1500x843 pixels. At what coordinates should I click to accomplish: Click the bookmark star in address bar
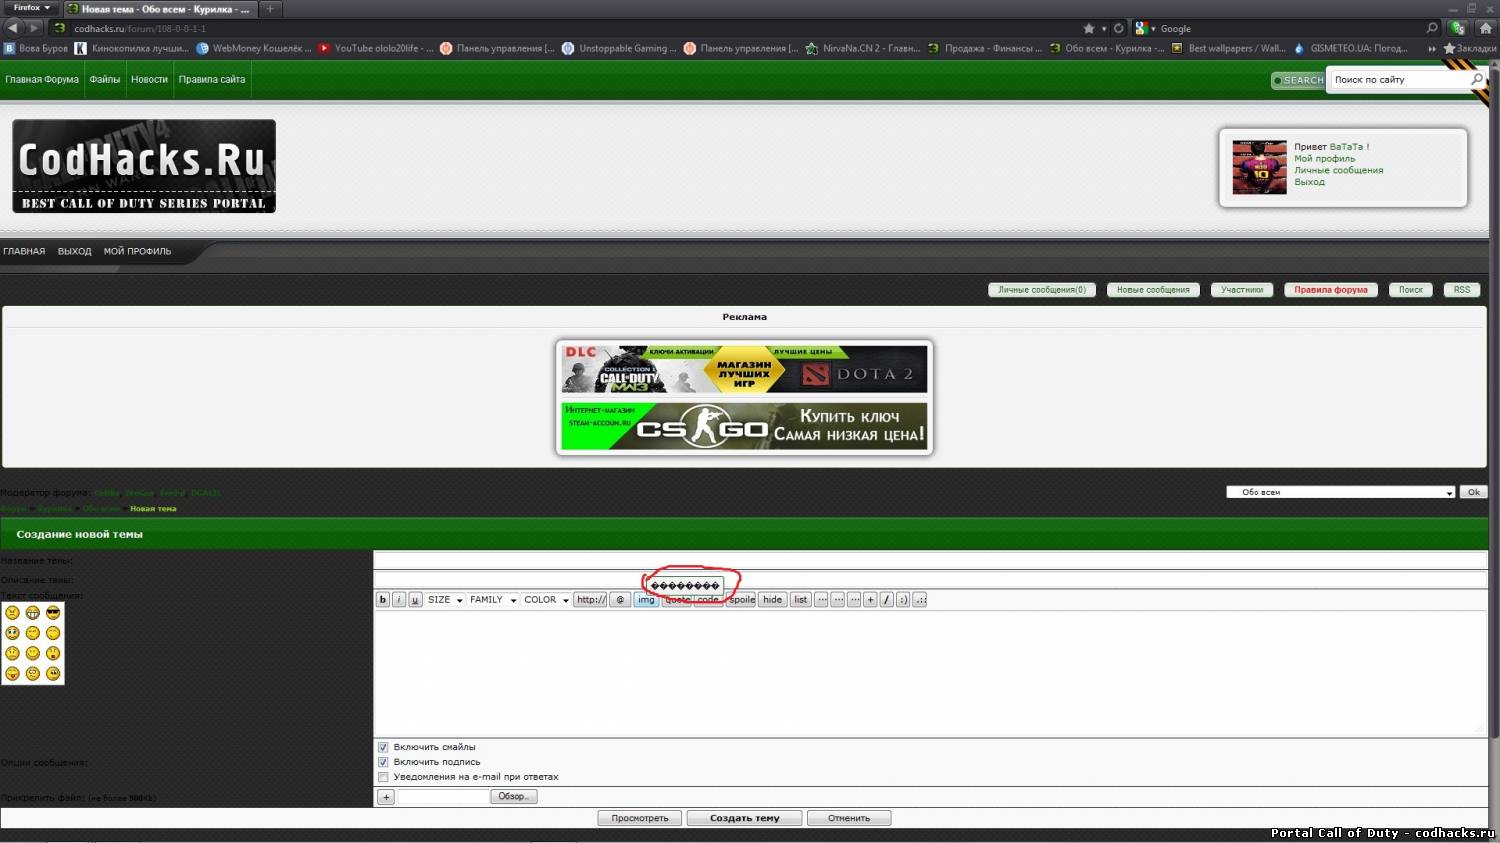[x=1089, y=28]
